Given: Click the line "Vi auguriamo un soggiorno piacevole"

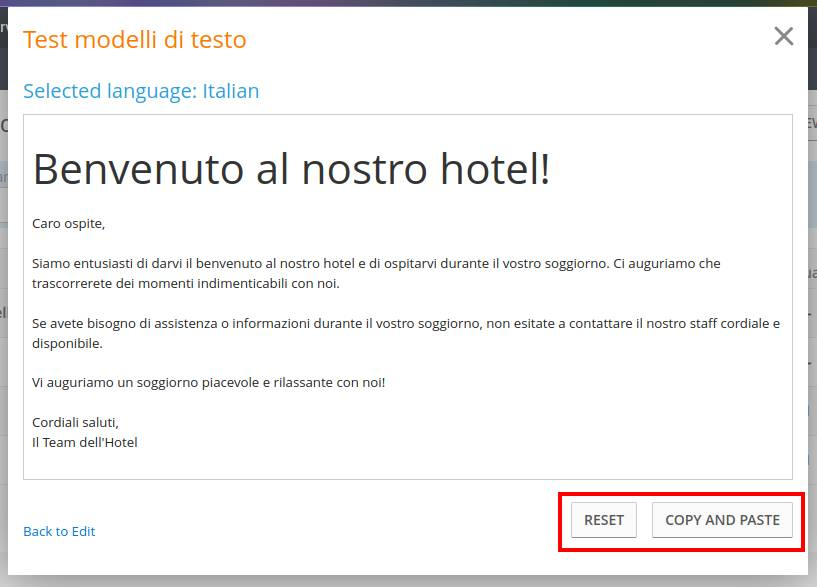Looking at the screenshot, I should 208,382.
